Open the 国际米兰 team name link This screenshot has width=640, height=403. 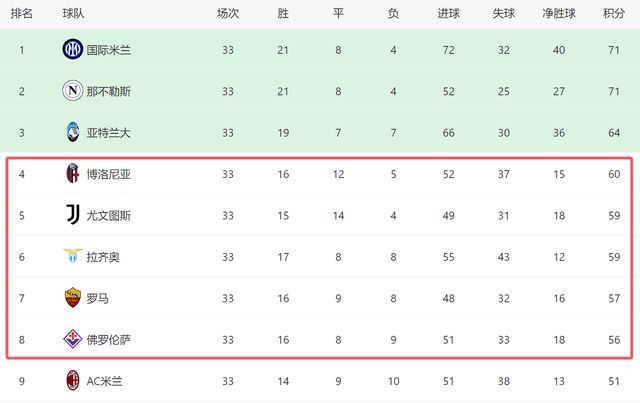tap(110, 49)
